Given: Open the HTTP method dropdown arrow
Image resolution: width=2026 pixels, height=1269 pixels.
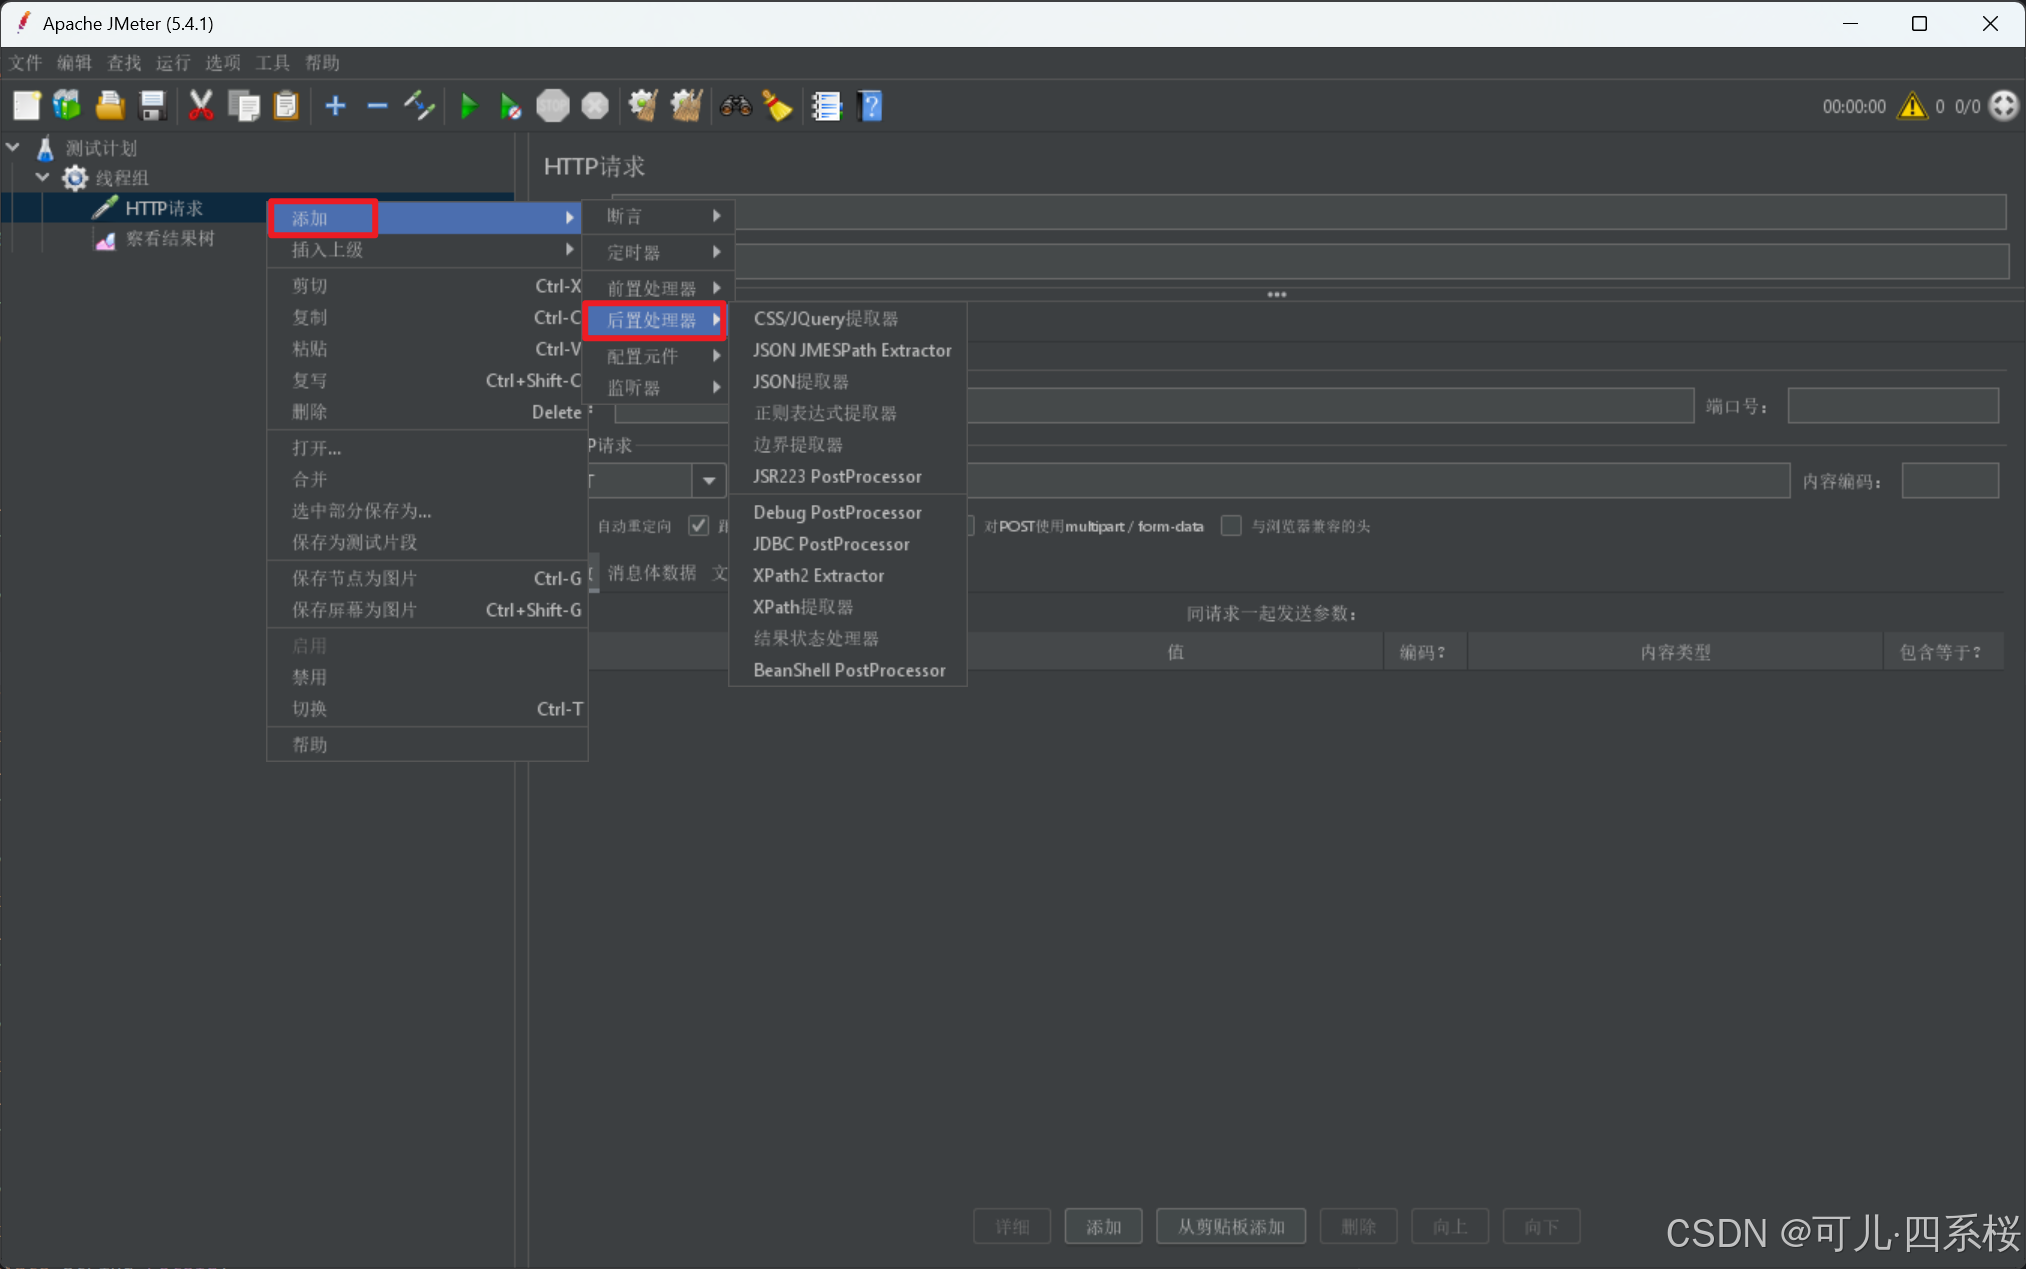Looking at the screenshot, I should pos(708,481).
